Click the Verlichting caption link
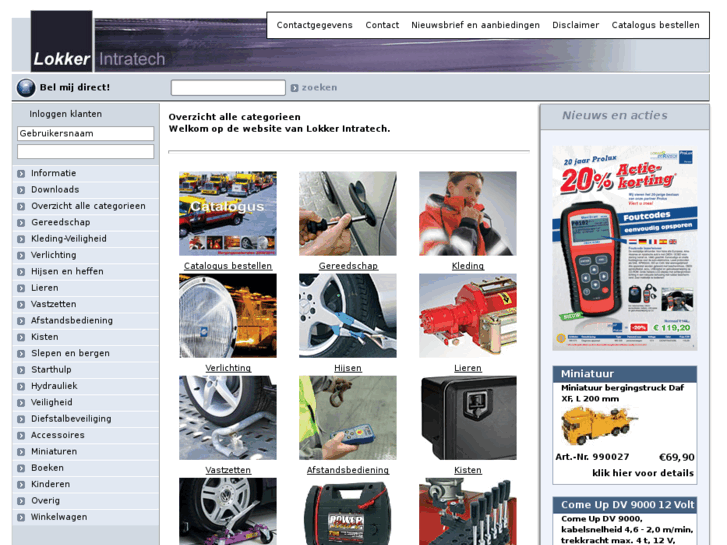The height and width of the screenshot is (545, 727). click(228, 368)
